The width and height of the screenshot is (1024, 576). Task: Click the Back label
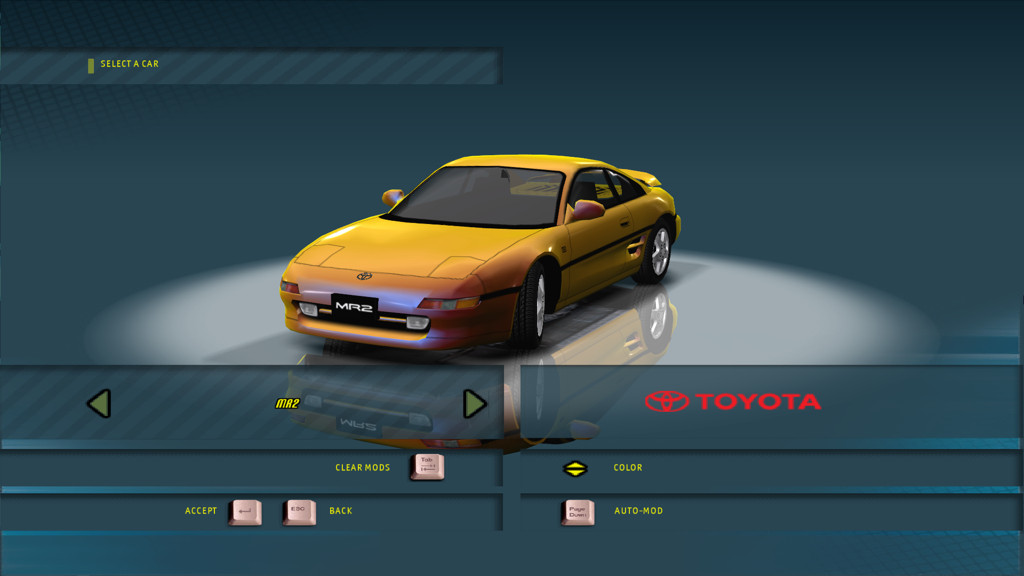click(x=341, y=511)
